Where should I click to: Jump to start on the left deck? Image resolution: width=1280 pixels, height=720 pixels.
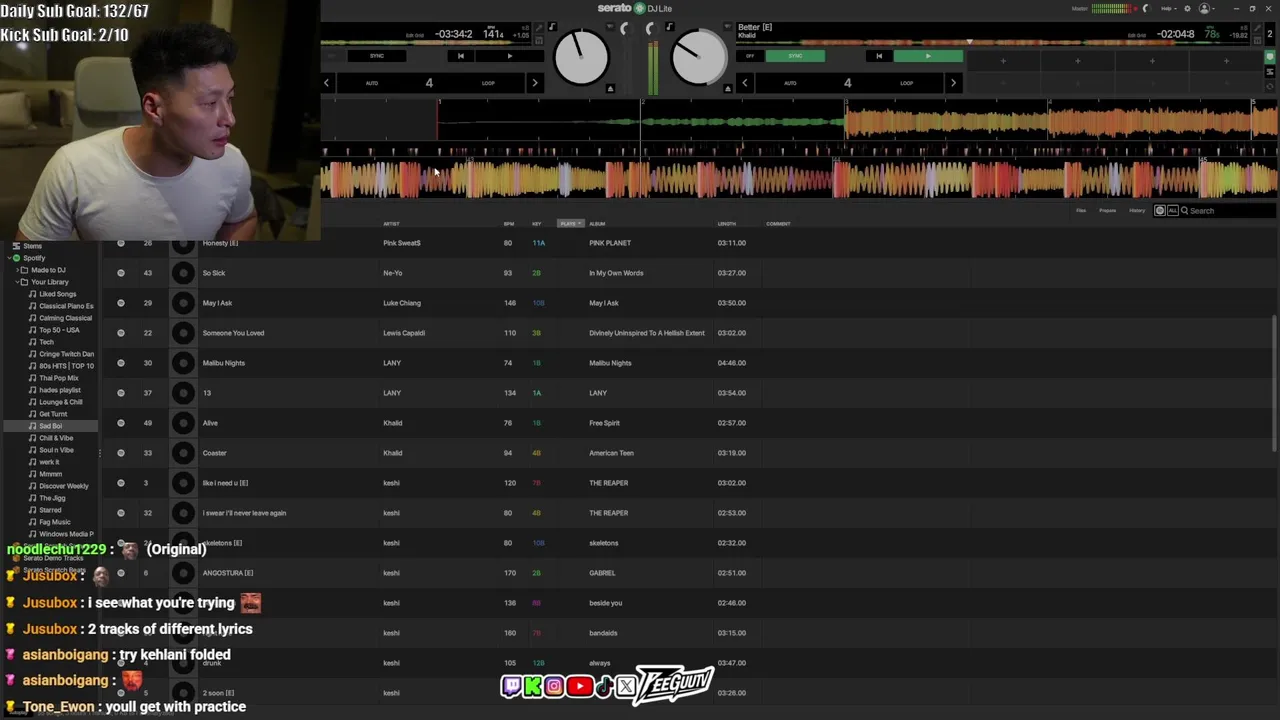[x=460, y=56]
